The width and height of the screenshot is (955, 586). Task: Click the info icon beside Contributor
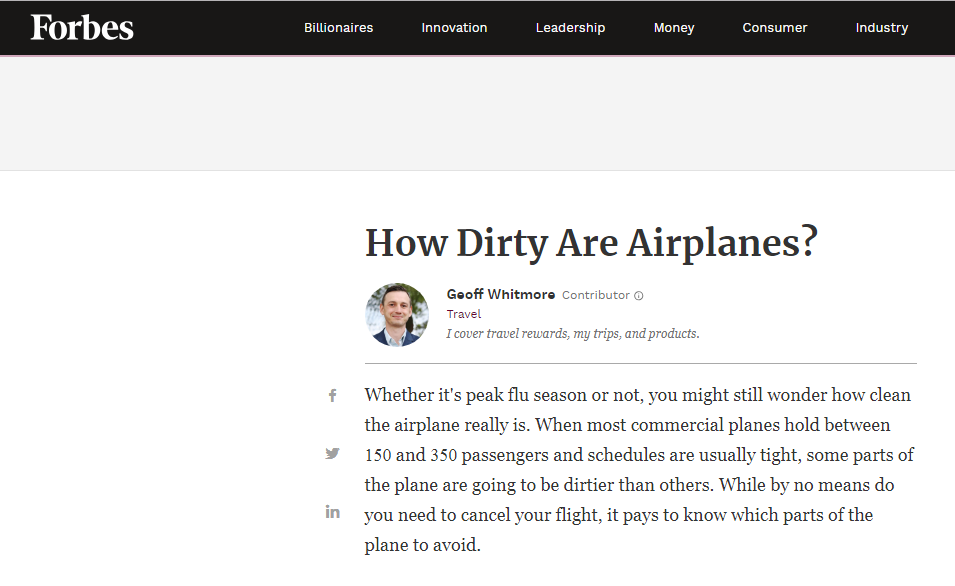point(639,296)
